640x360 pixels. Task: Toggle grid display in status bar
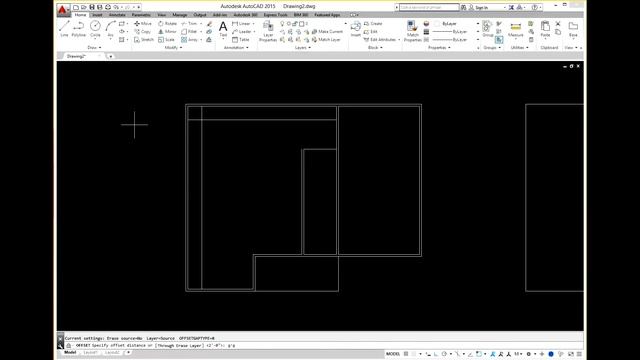click(x=406, y=354)
